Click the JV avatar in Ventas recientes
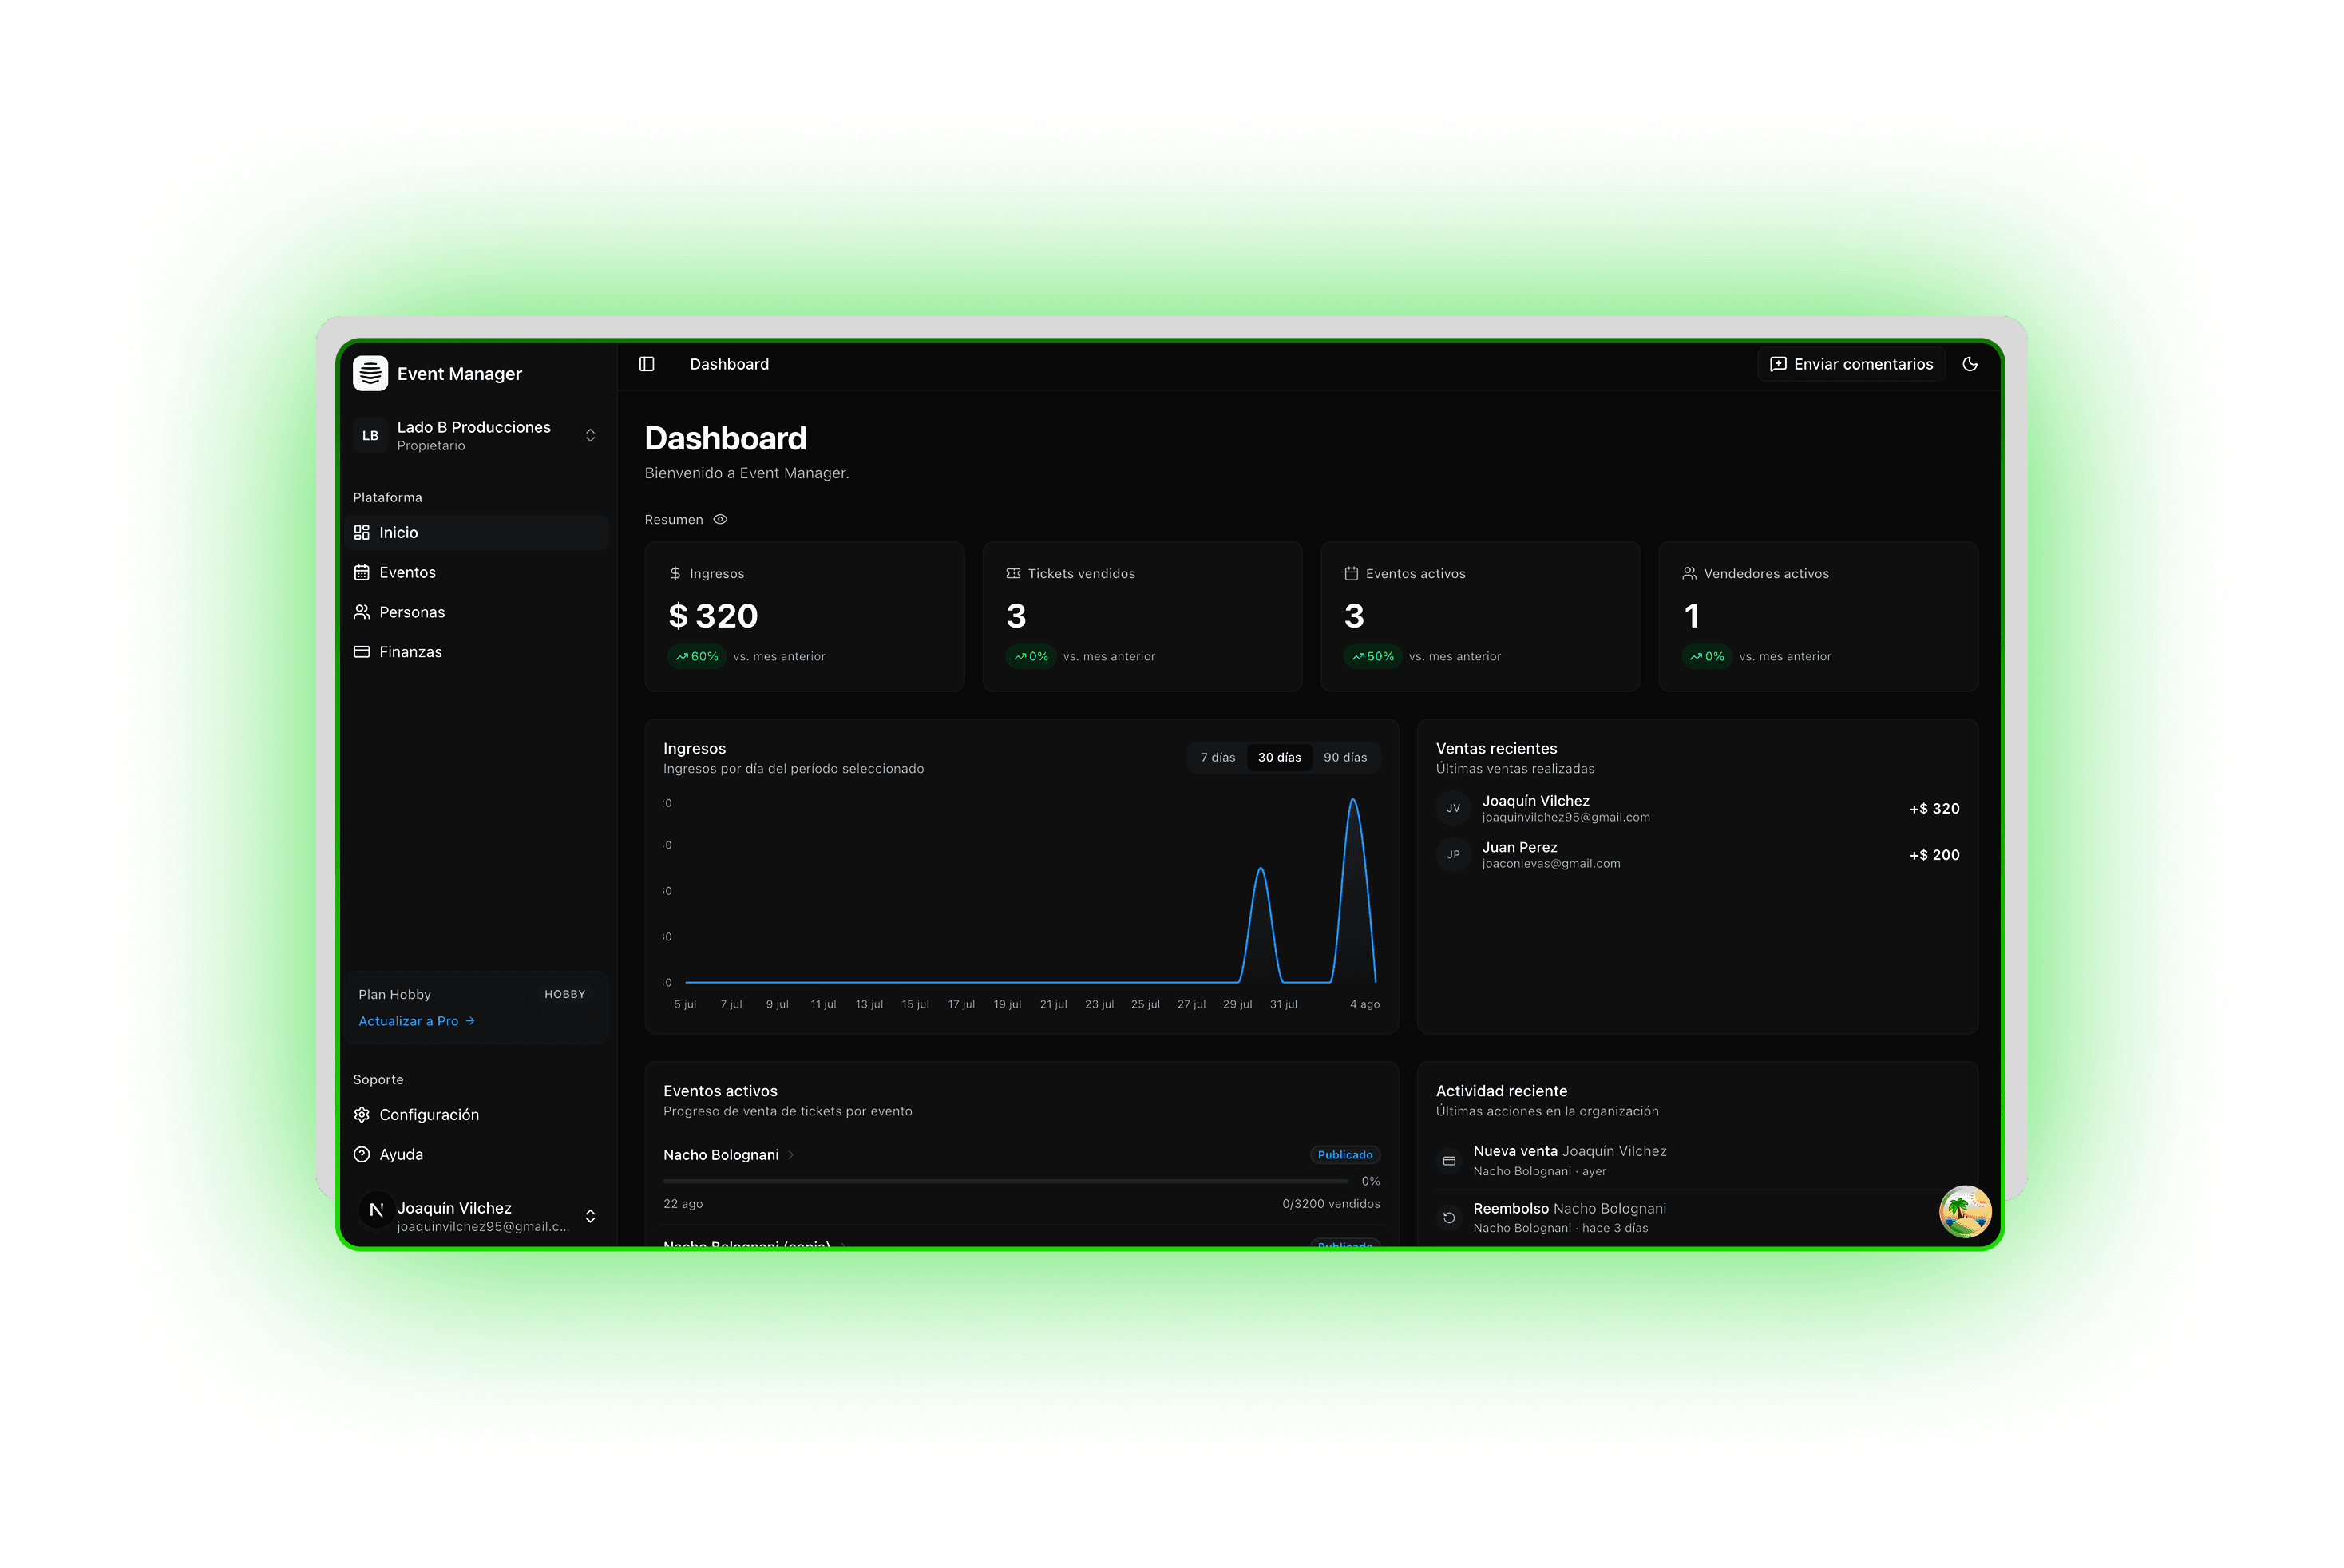 1453,808
